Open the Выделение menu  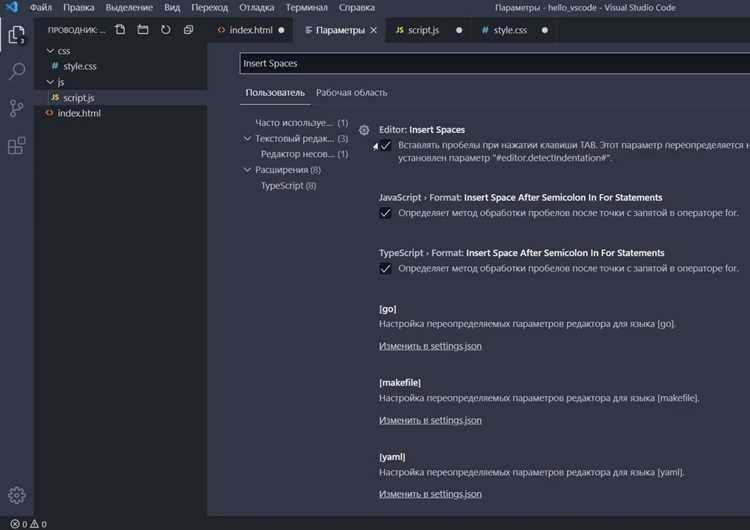tap(129, 7)
